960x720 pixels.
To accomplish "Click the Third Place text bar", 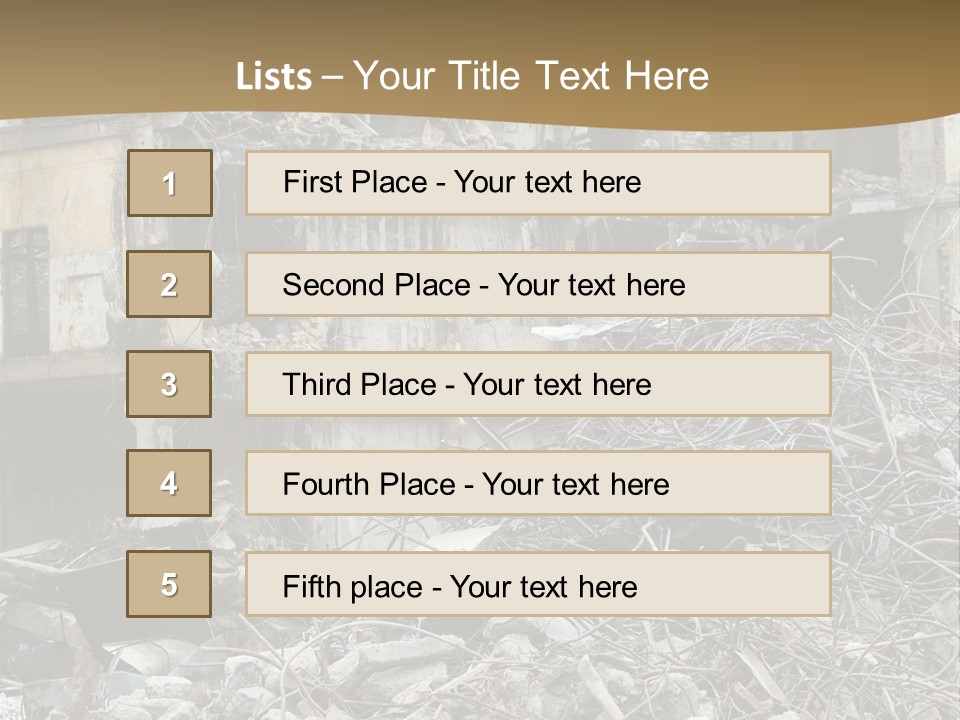I will click(538, 384).
